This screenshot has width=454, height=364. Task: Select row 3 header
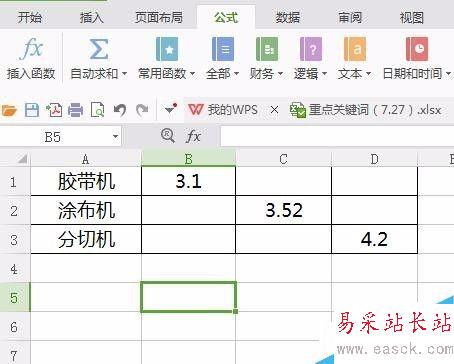click(15, 240)
